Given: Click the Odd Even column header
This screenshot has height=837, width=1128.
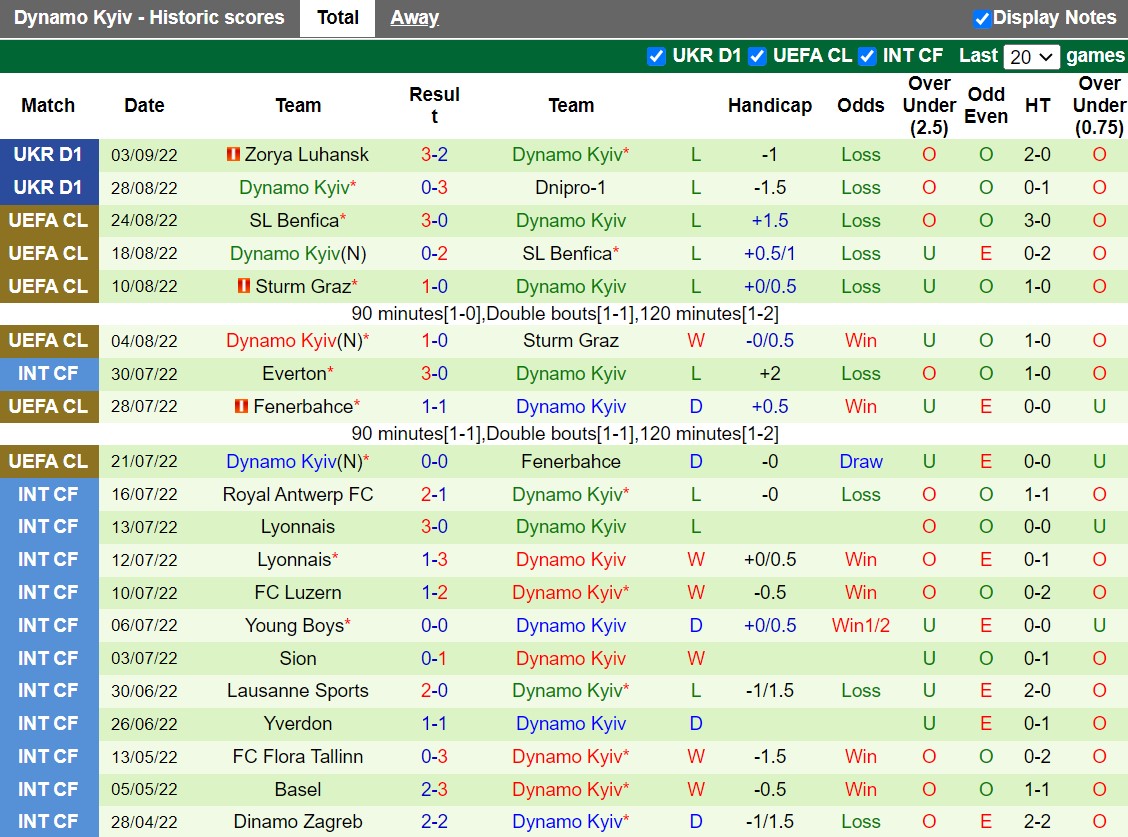Looking at the screenshot, I should click(x=986, y=105).
